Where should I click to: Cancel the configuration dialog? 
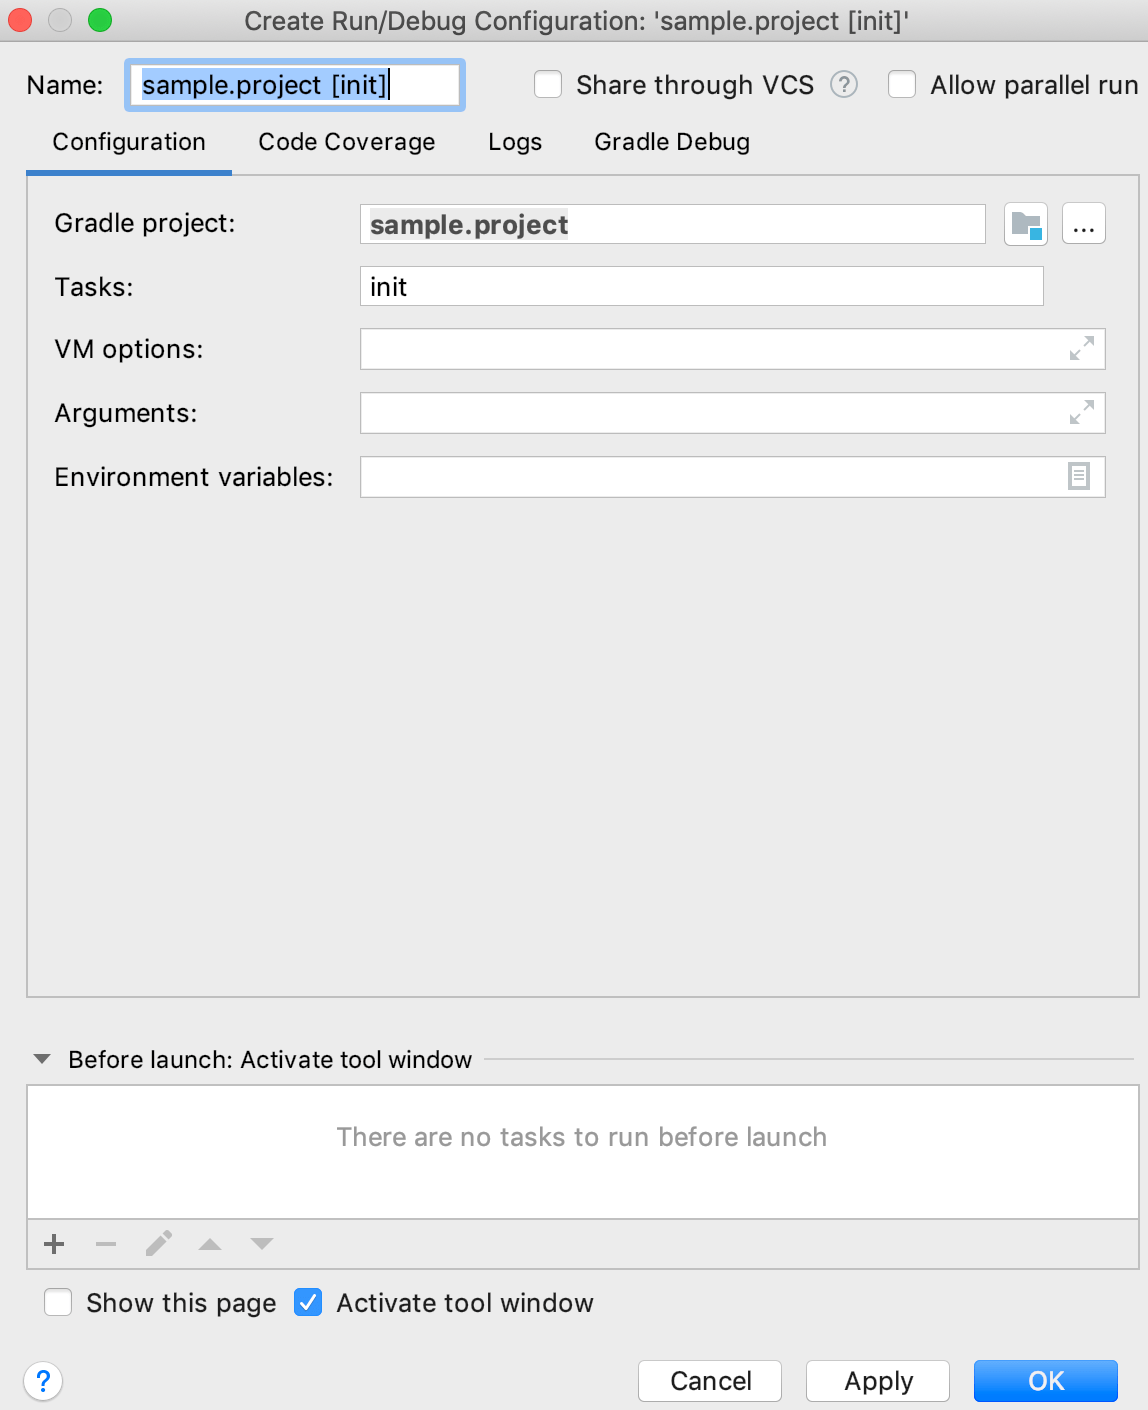point(709,1381)
